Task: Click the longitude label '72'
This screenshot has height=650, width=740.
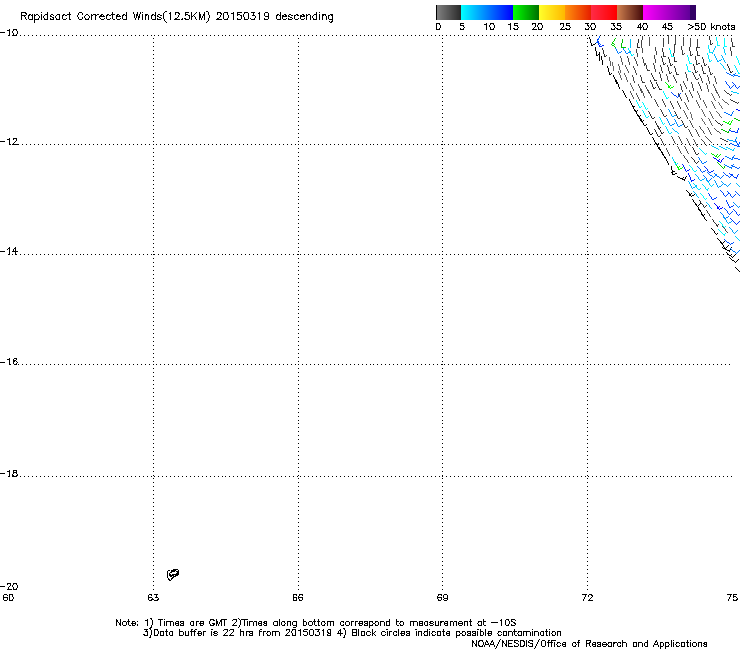Action: [587, 598]
